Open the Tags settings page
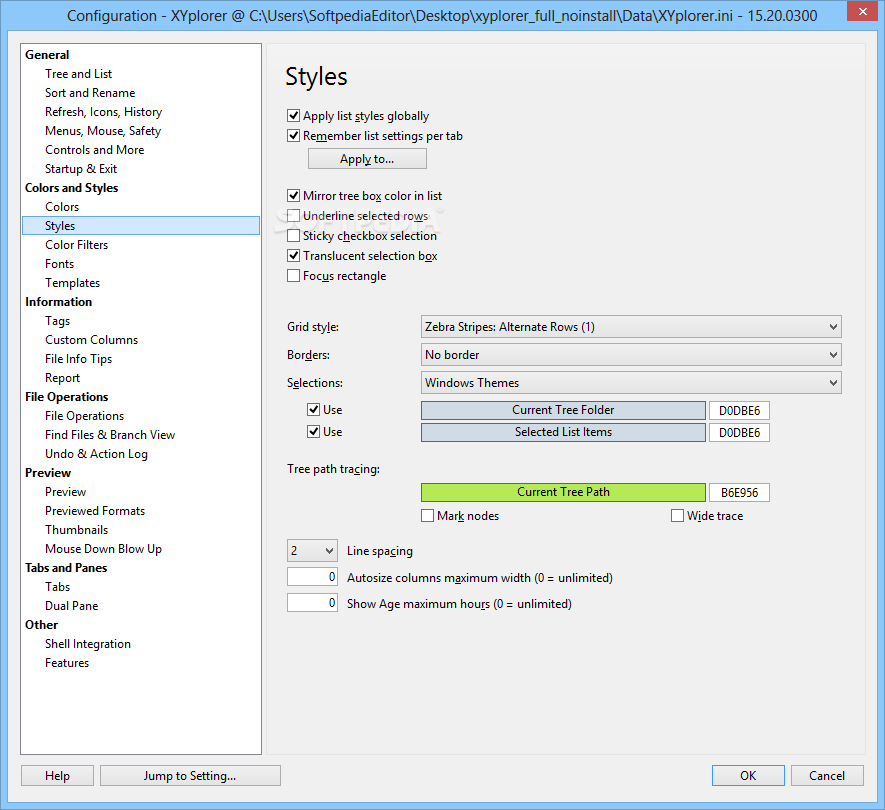Viewport: 885px width, 810px height. click(x=58, y=321)
